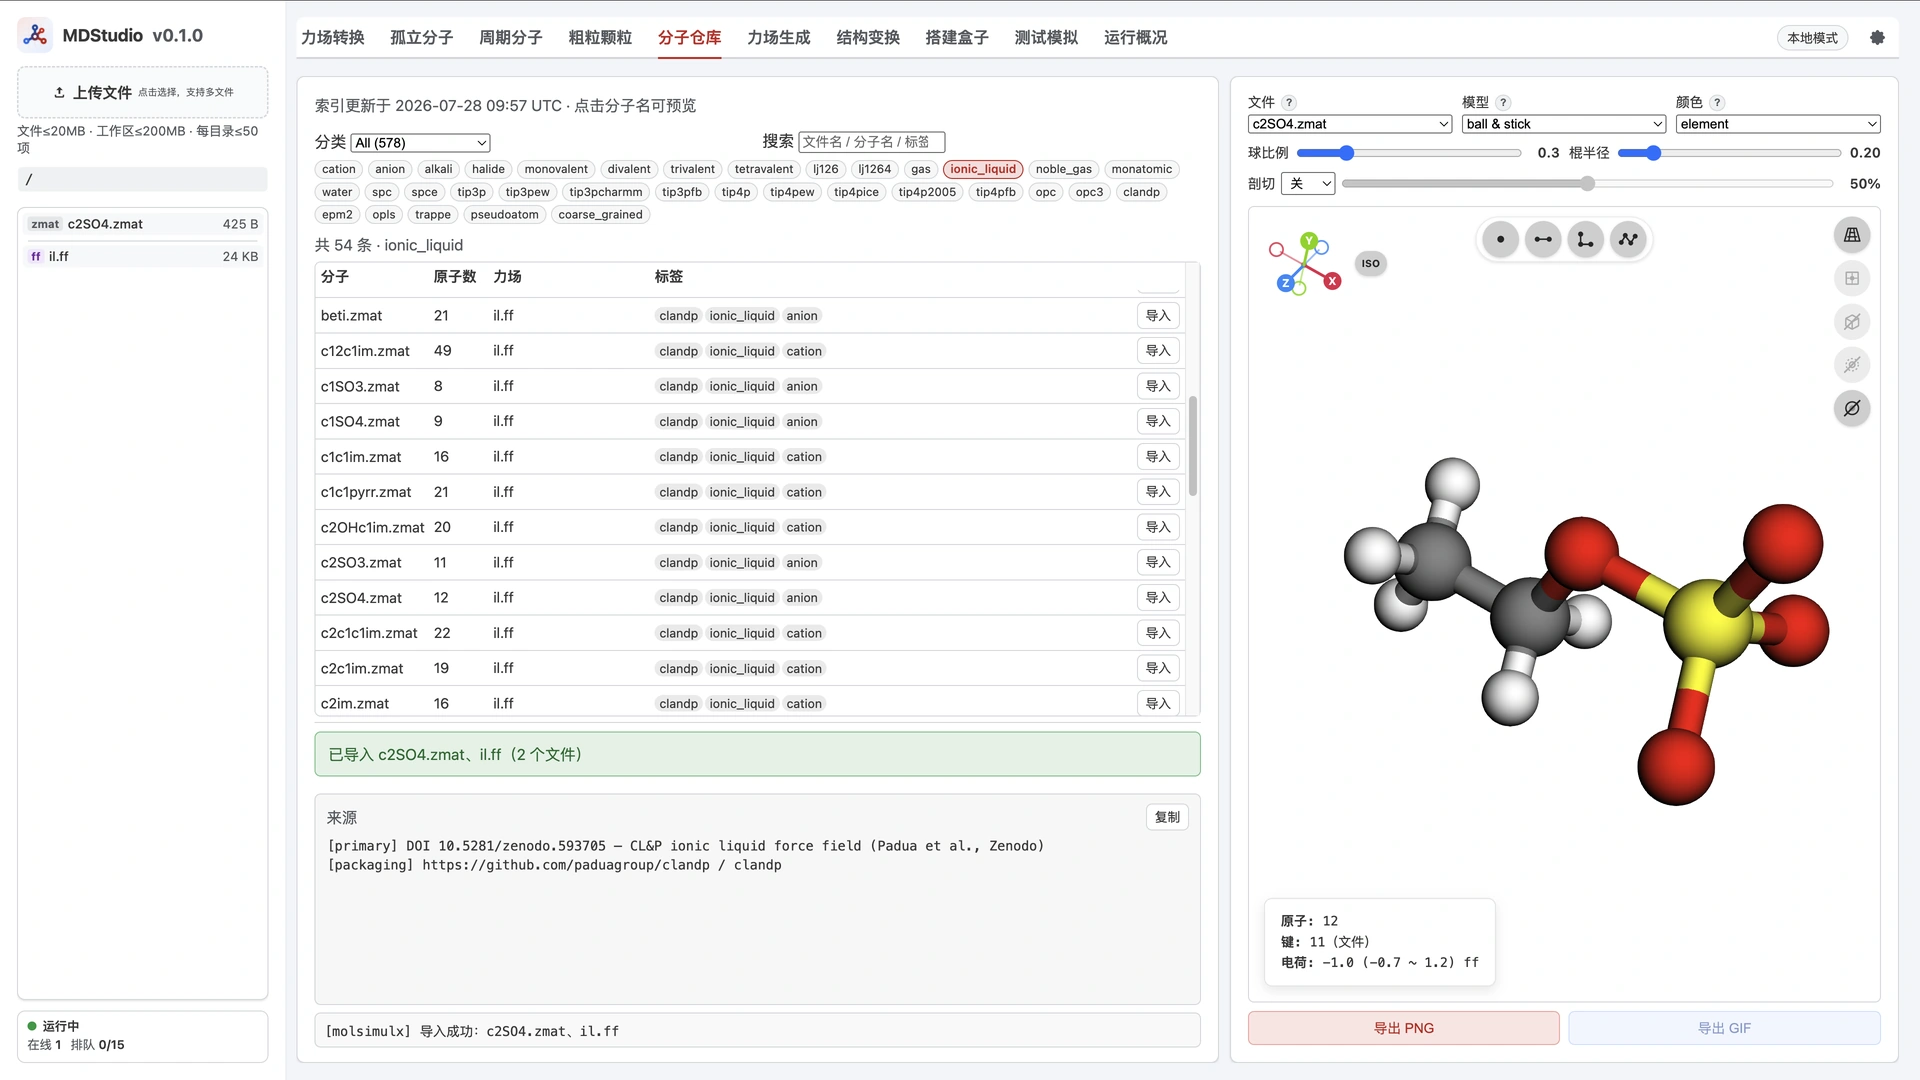This screenshot has width=1920, height=1080.
Task: Click the crossed-out box icon
Action: click(x=1852, y=322)
